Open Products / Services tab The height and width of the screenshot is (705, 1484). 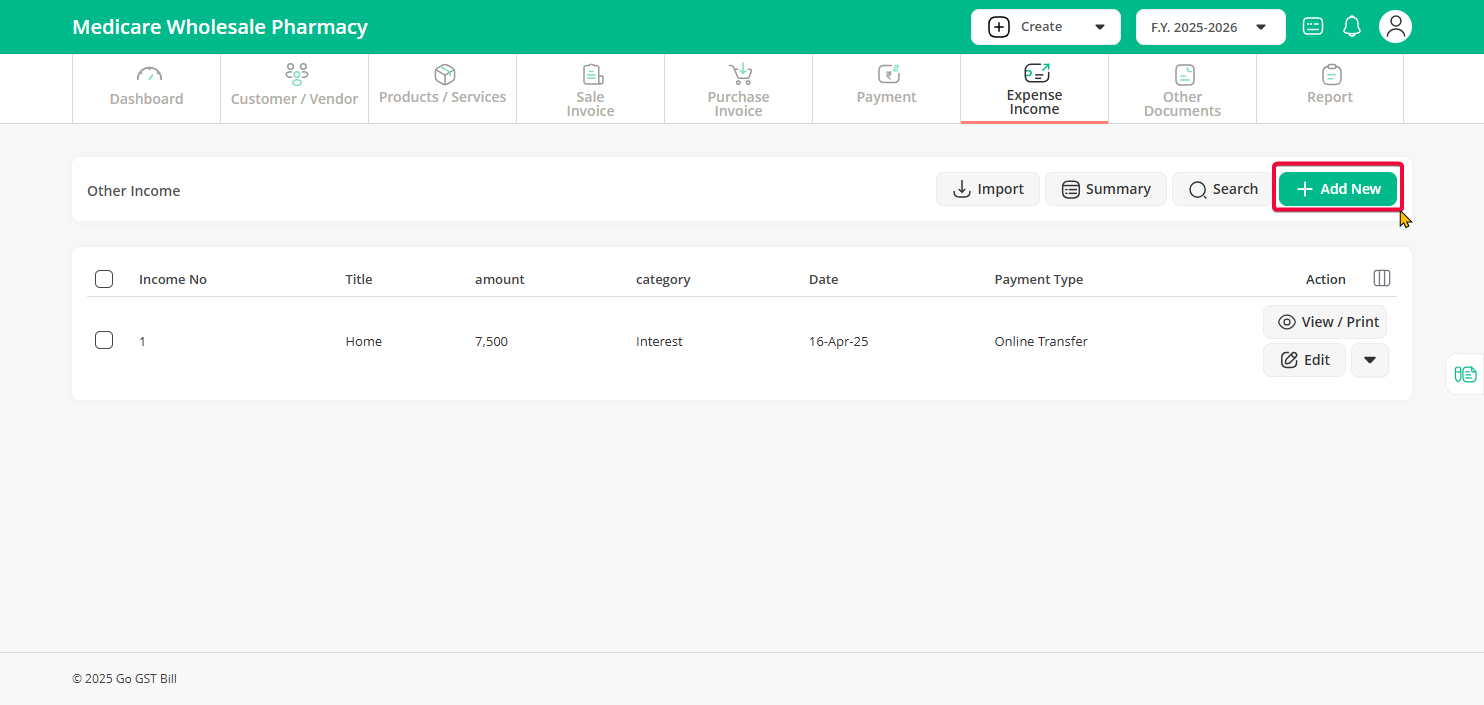pyautogui.click(x=442, y=88)
